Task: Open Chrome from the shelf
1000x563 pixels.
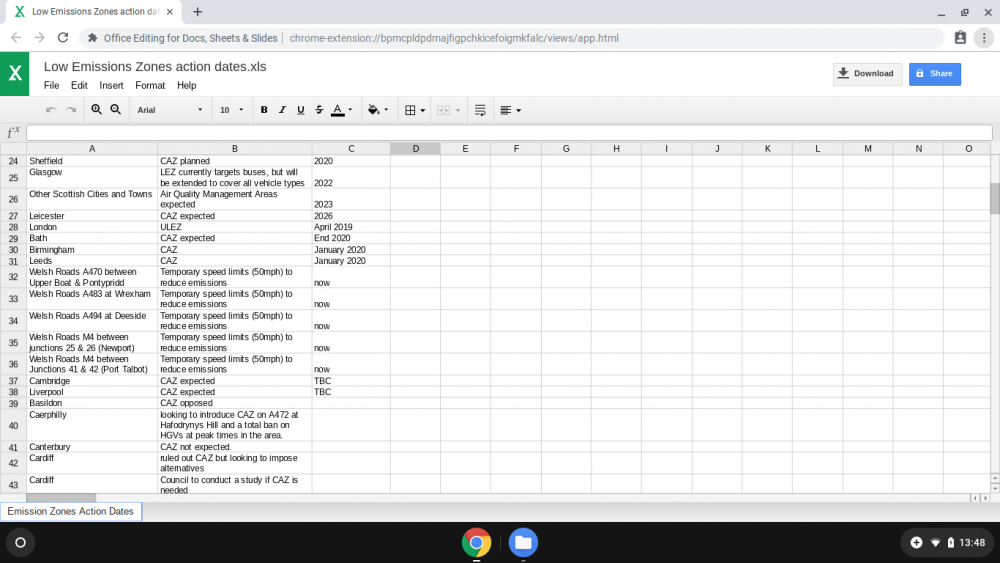Action: 476,543
